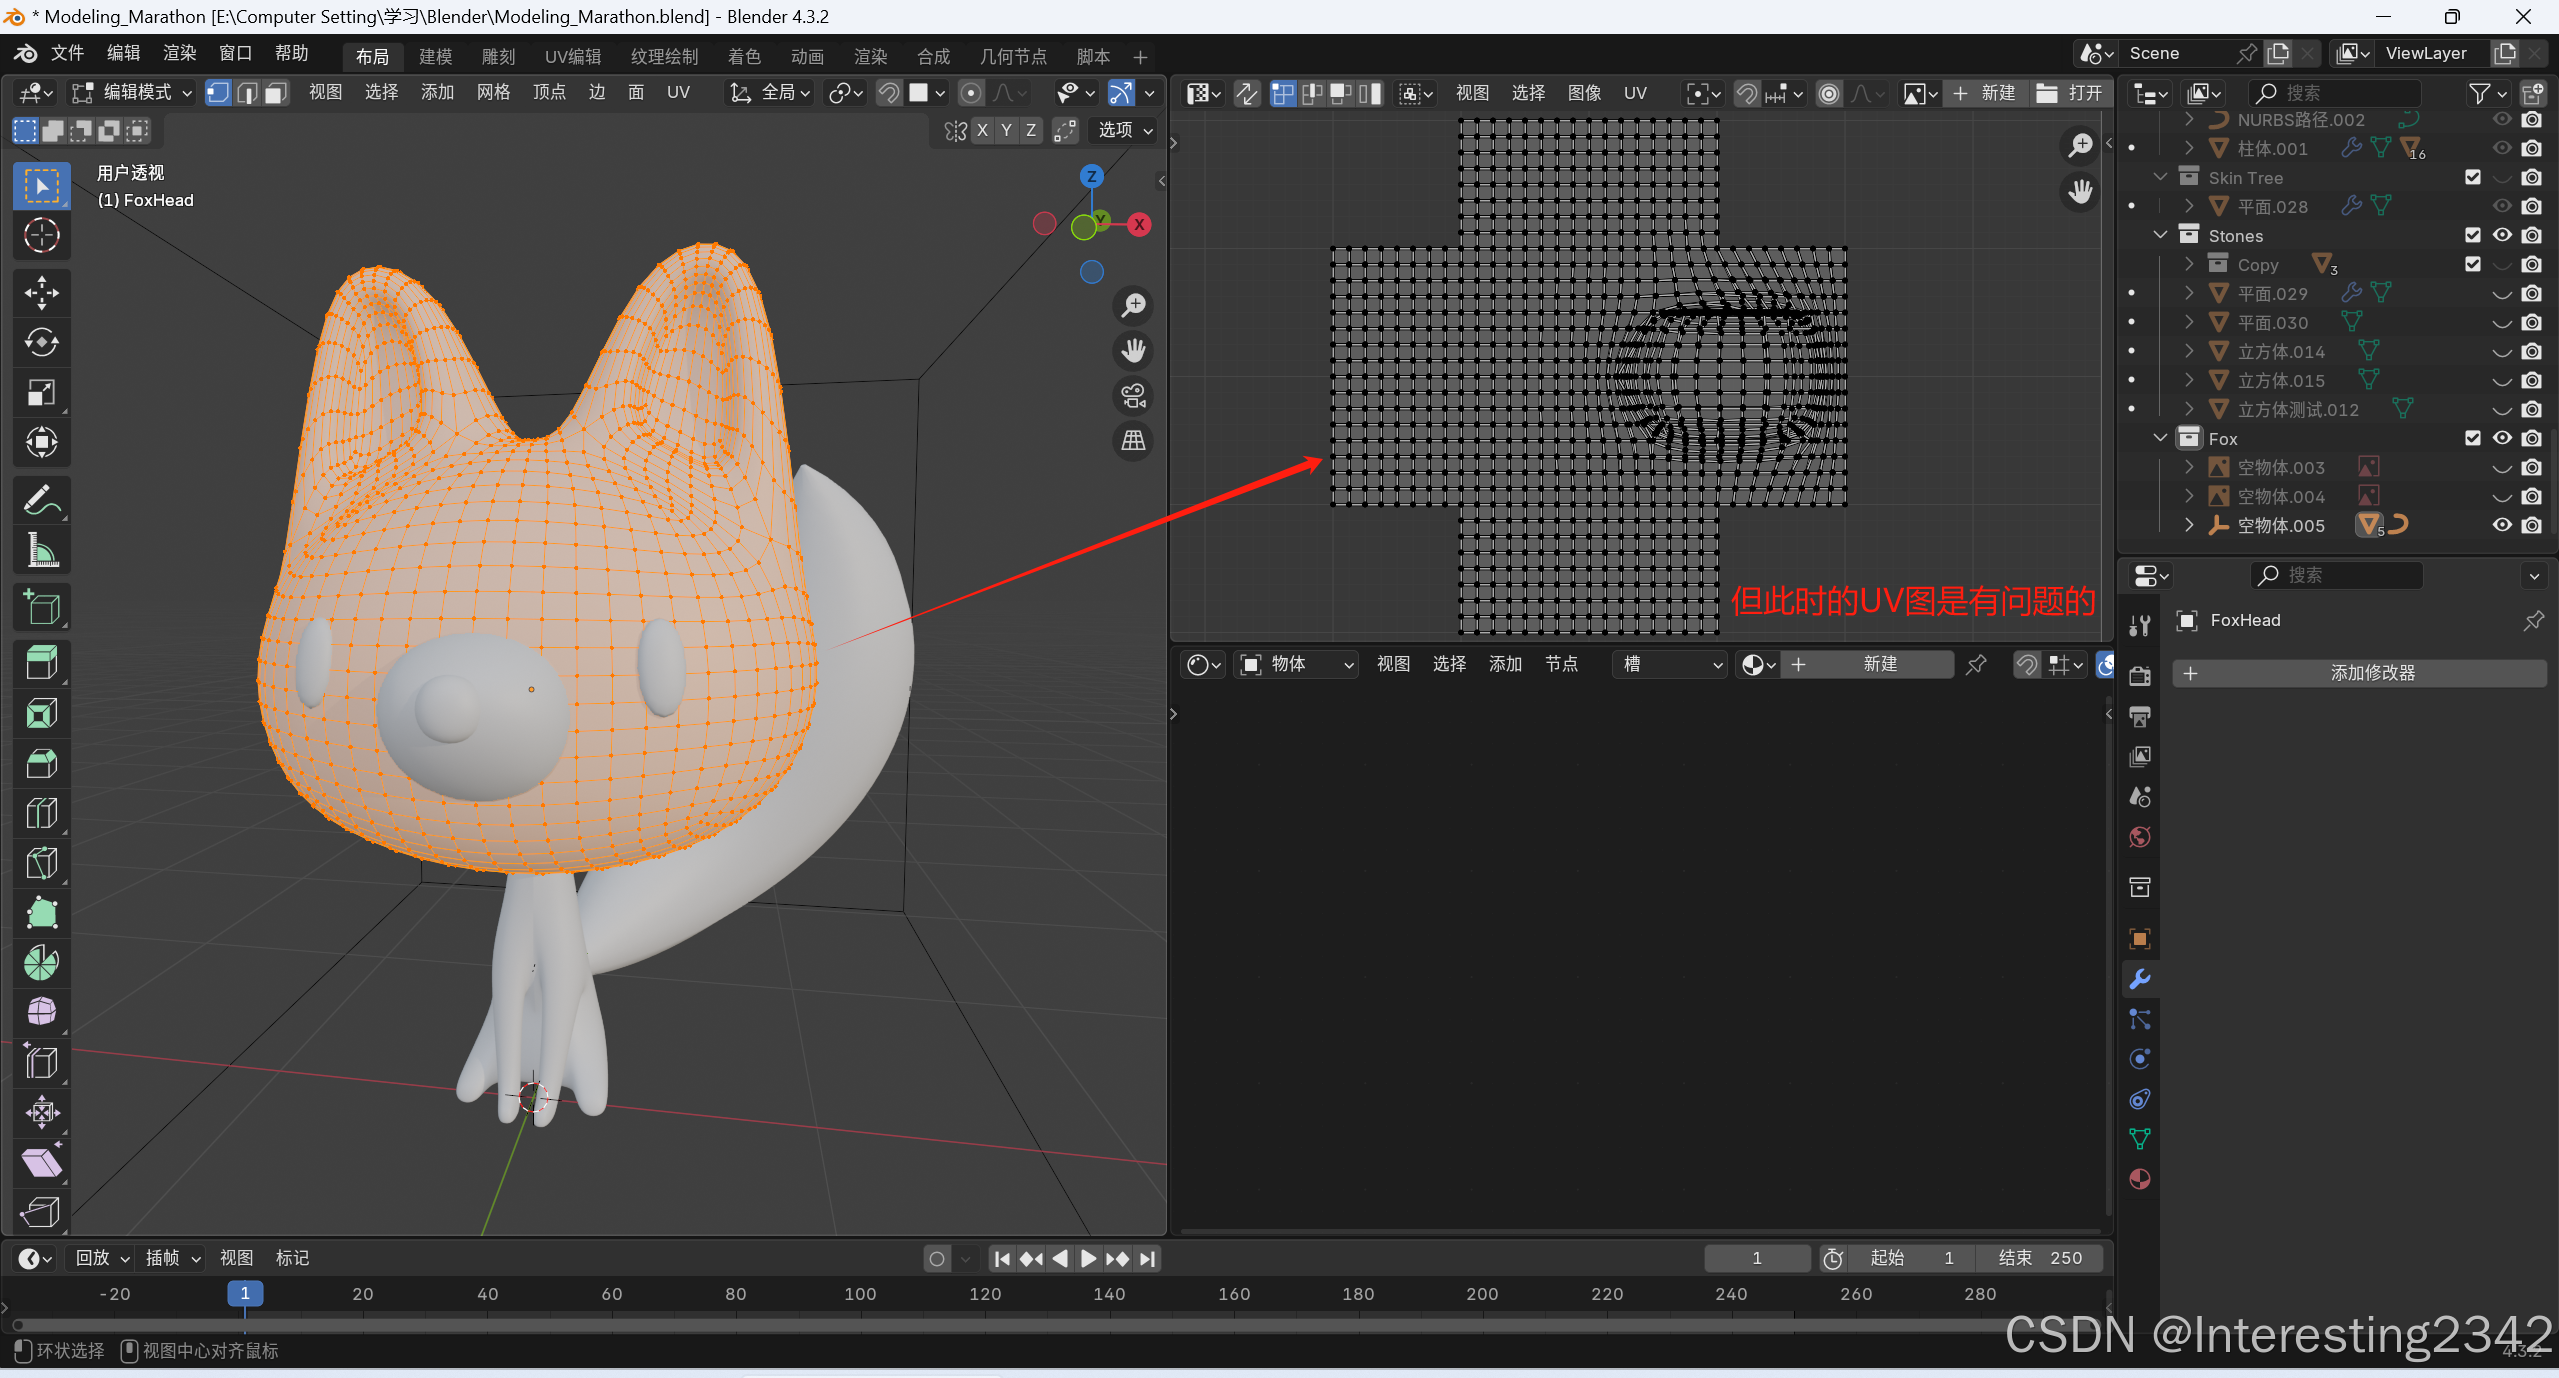Open Modifier properties wrench tab

coord(2140,979)
